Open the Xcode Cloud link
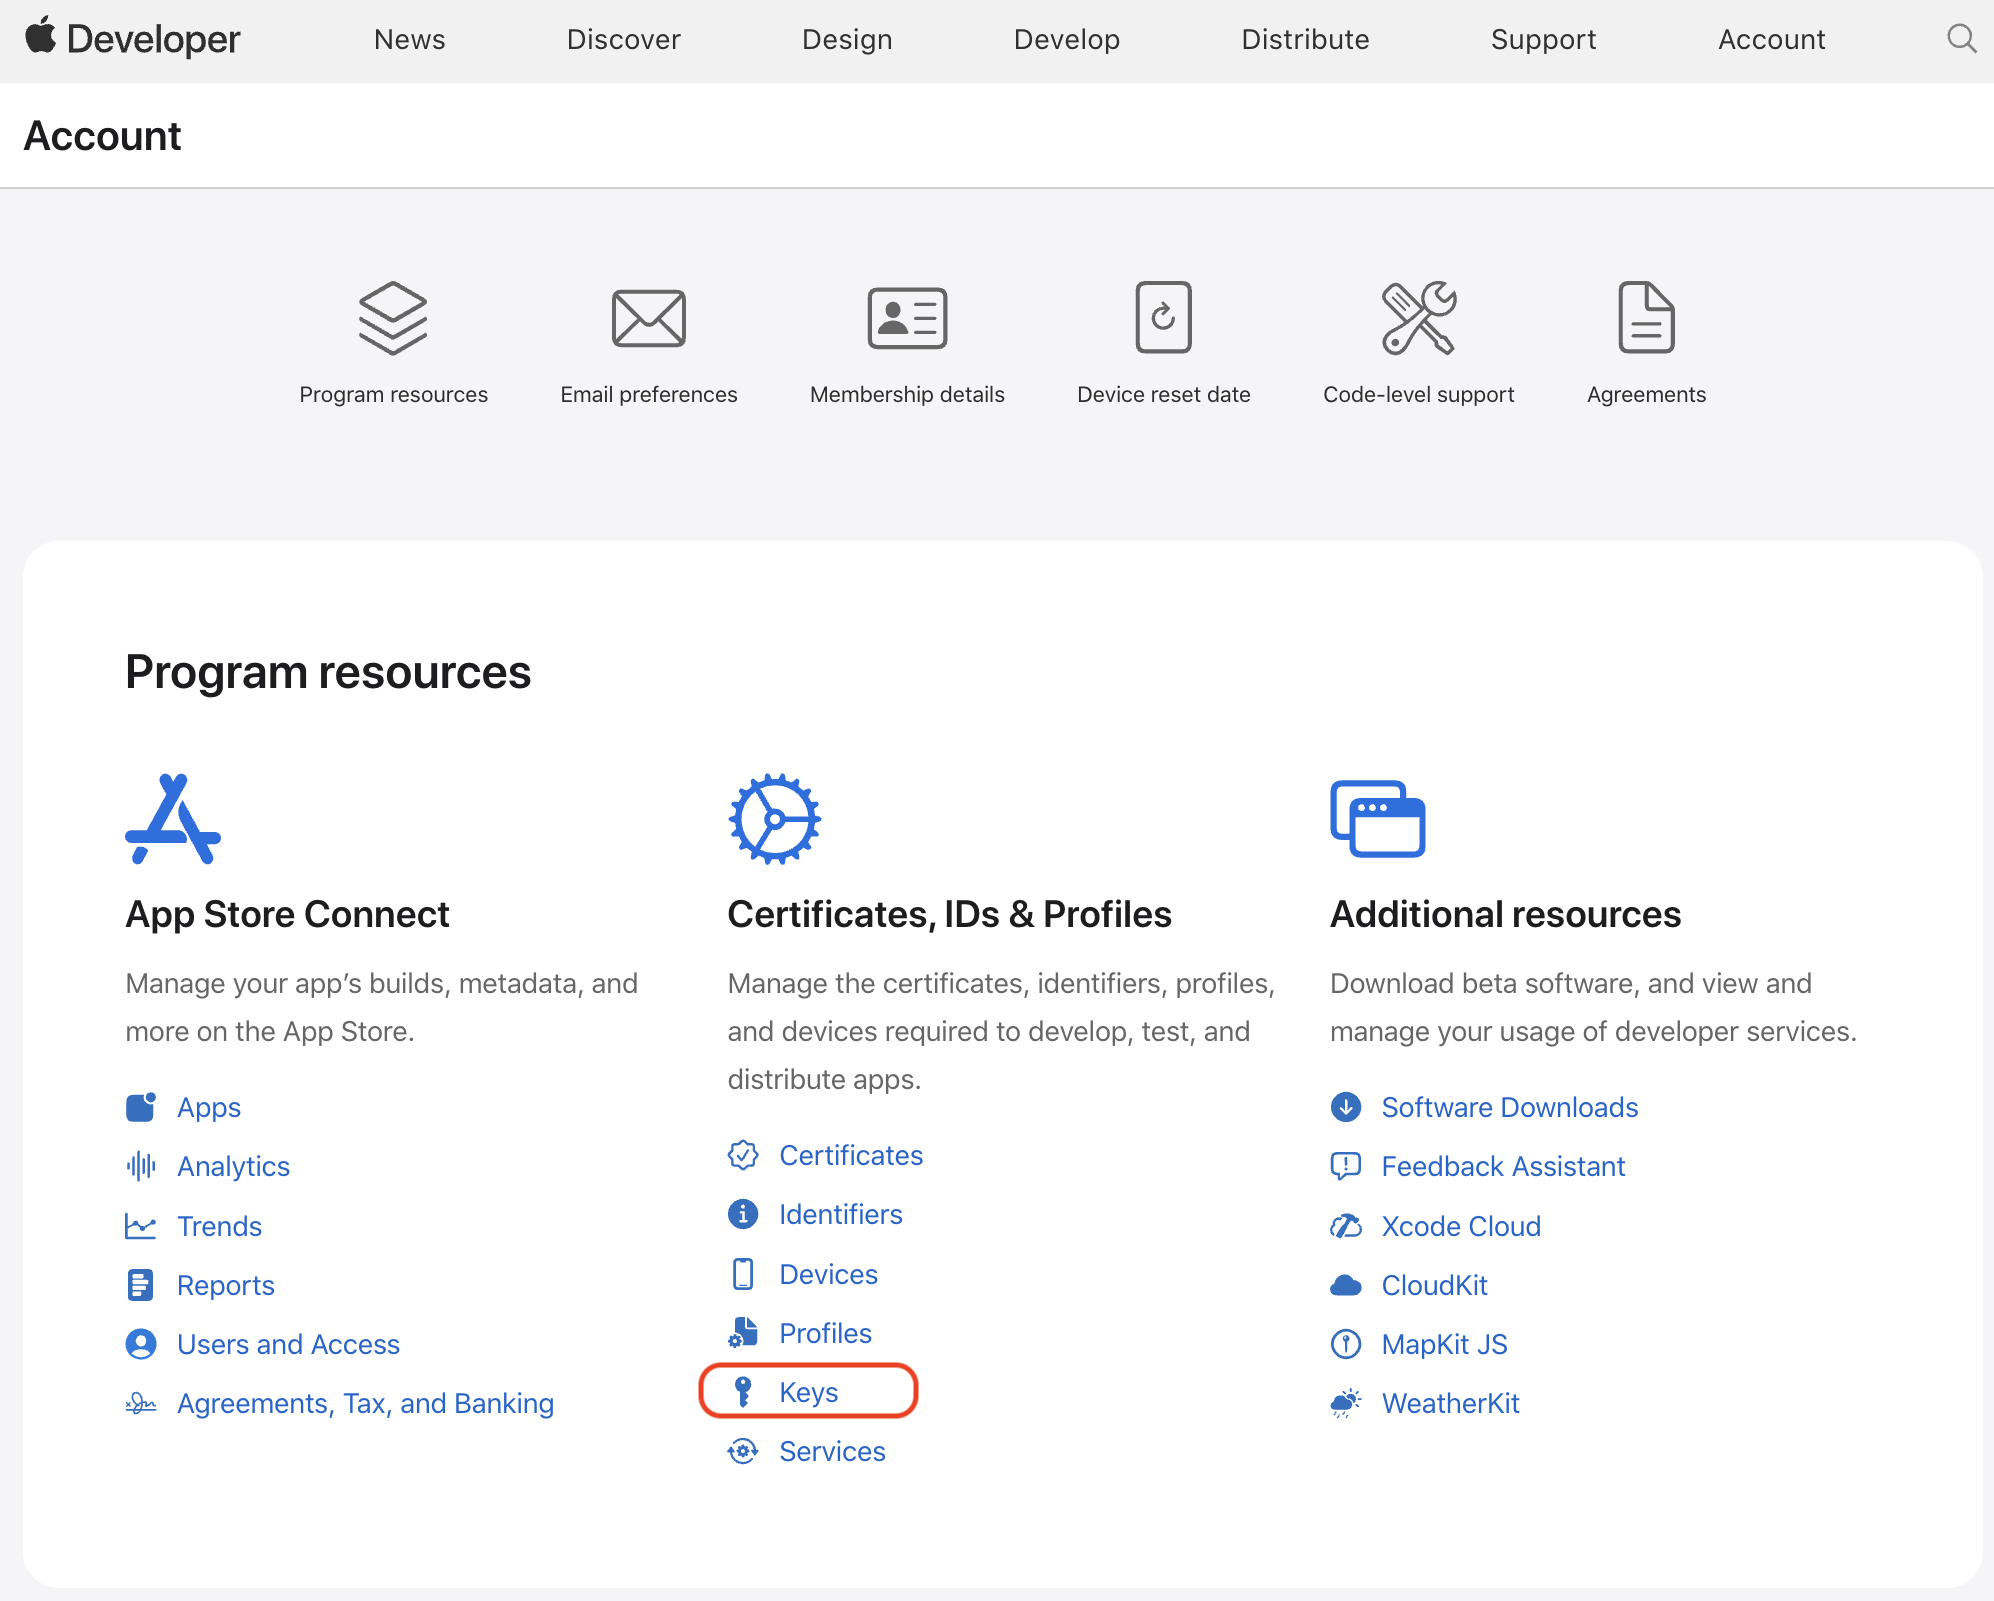This screenshot has height=1601, width=1994. click(1460, 1226)
